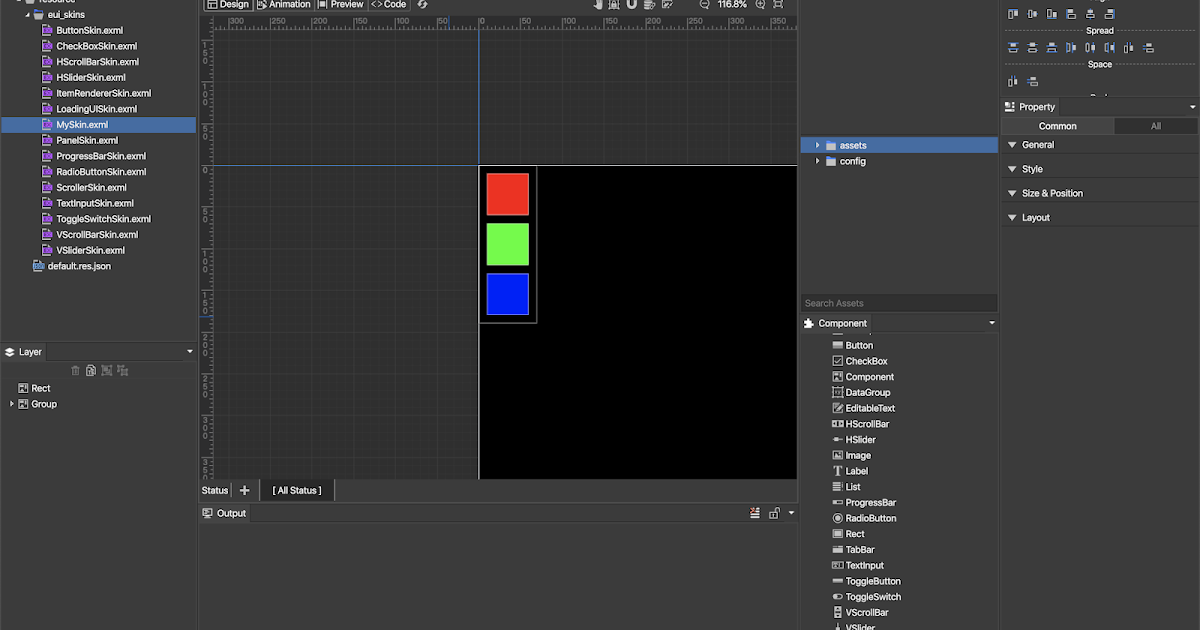This screenshot has height=630, width=1200.
Task: Click the horizontal space distribution icon under Space
Action: click(x=1011, y=81)
